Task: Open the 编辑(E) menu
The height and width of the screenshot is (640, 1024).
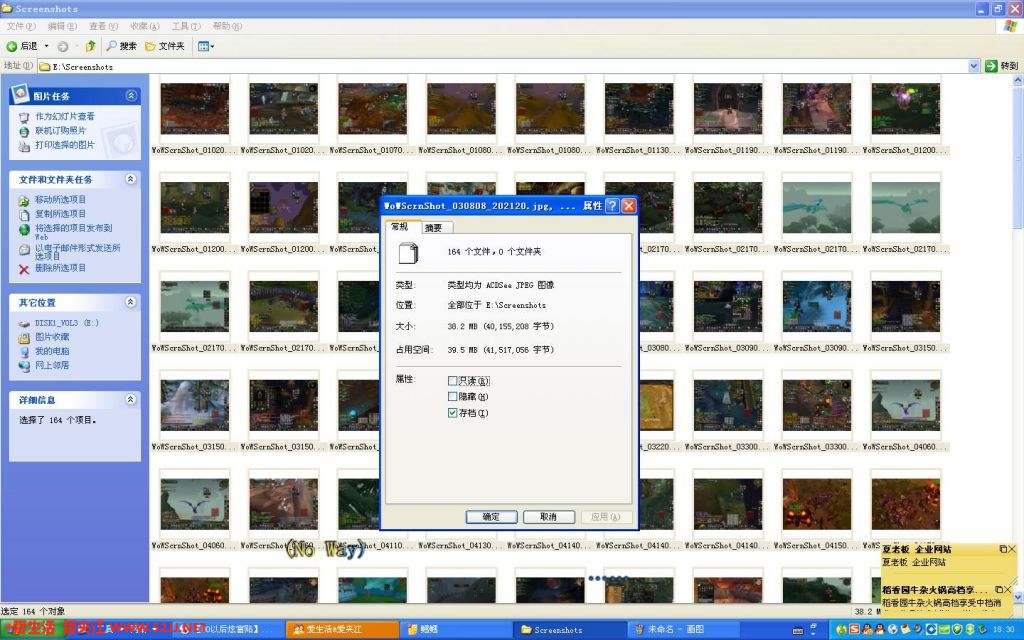Action: coord(62,26)
